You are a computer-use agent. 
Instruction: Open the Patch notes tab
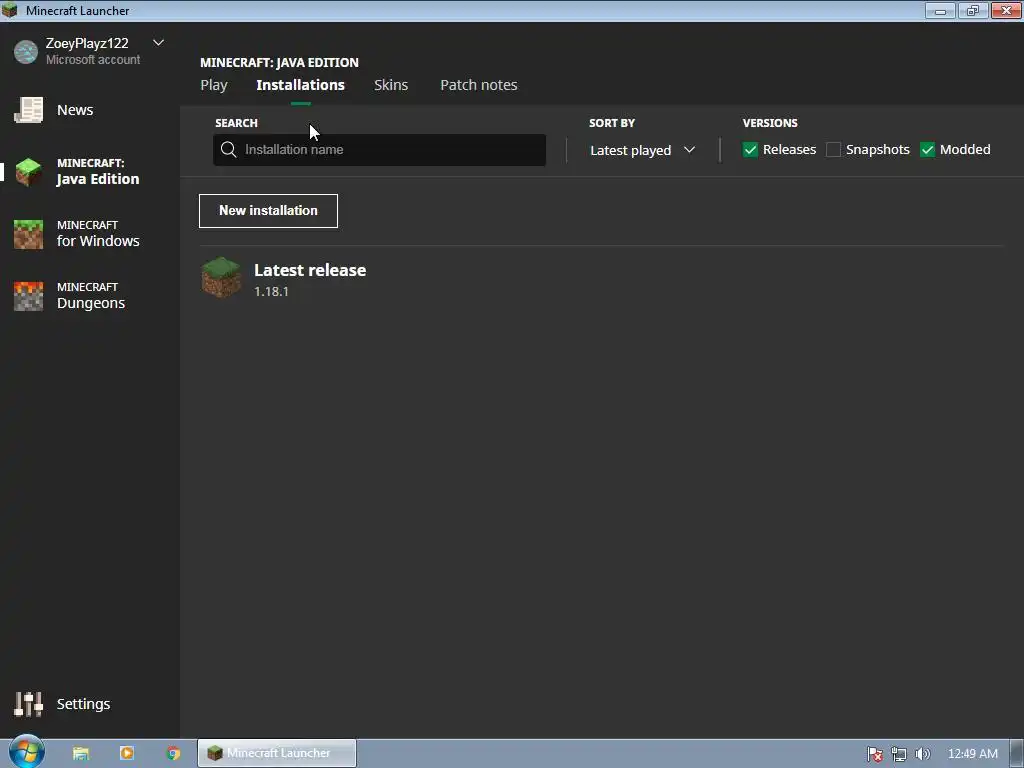click(x=479, y=85)
